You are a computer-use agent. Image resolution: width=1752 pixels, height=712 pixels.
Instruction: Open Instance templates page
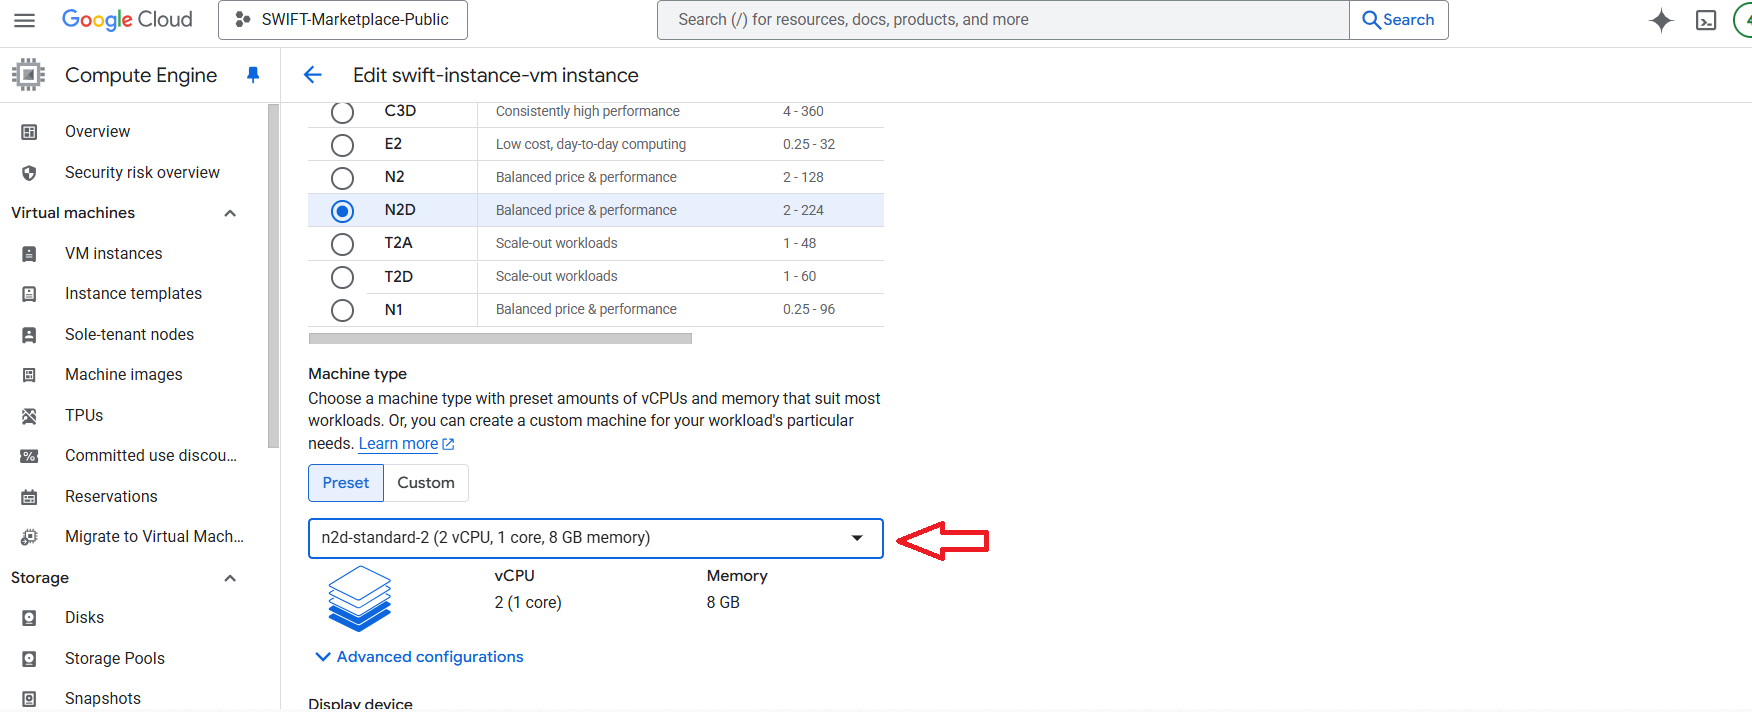pos(133,294)
